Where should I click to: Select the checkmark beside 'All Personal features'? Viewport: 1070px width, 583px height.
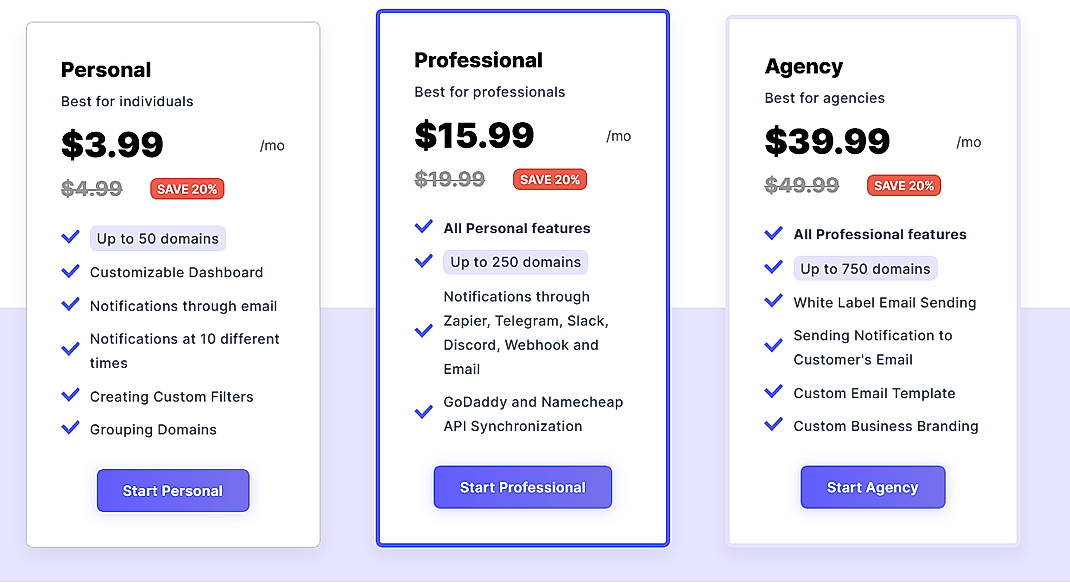[423, 227]
